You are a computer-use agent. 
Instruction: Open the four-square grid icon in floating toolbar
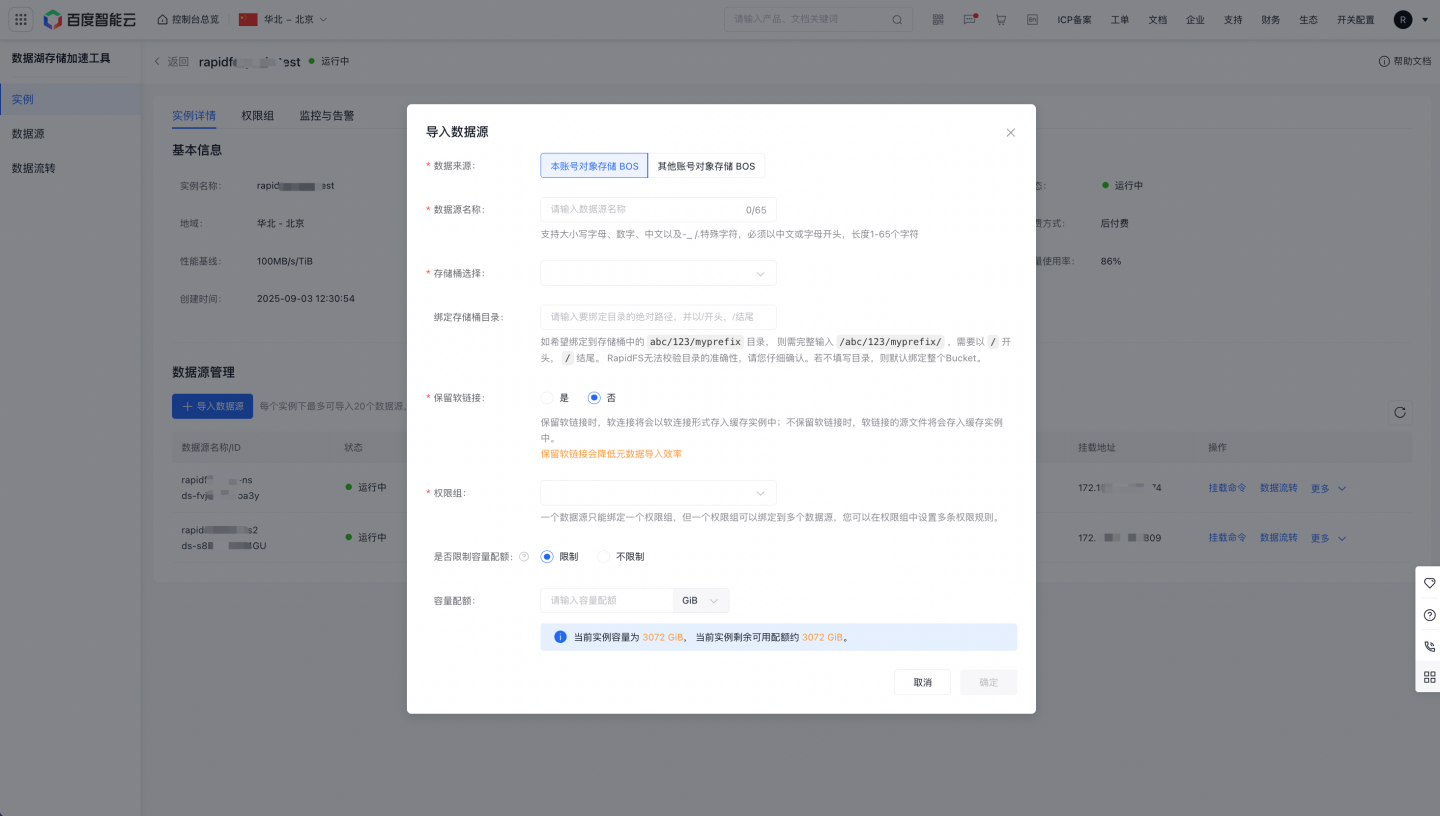pos(1429,678)
